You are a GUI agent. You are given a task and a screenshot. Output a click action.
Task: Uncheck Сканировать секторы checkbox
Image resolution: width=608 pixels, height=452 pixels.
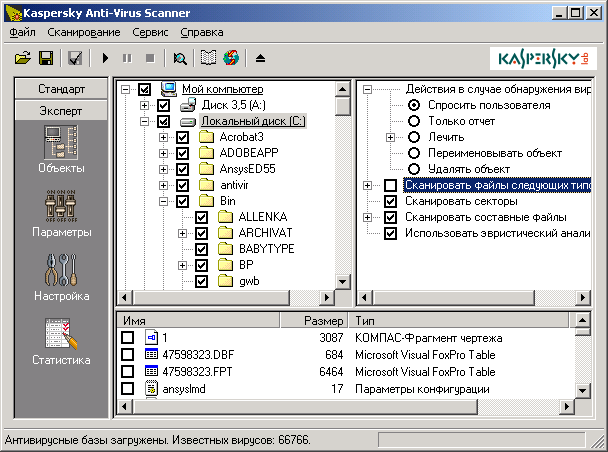[x=390, y=201]
